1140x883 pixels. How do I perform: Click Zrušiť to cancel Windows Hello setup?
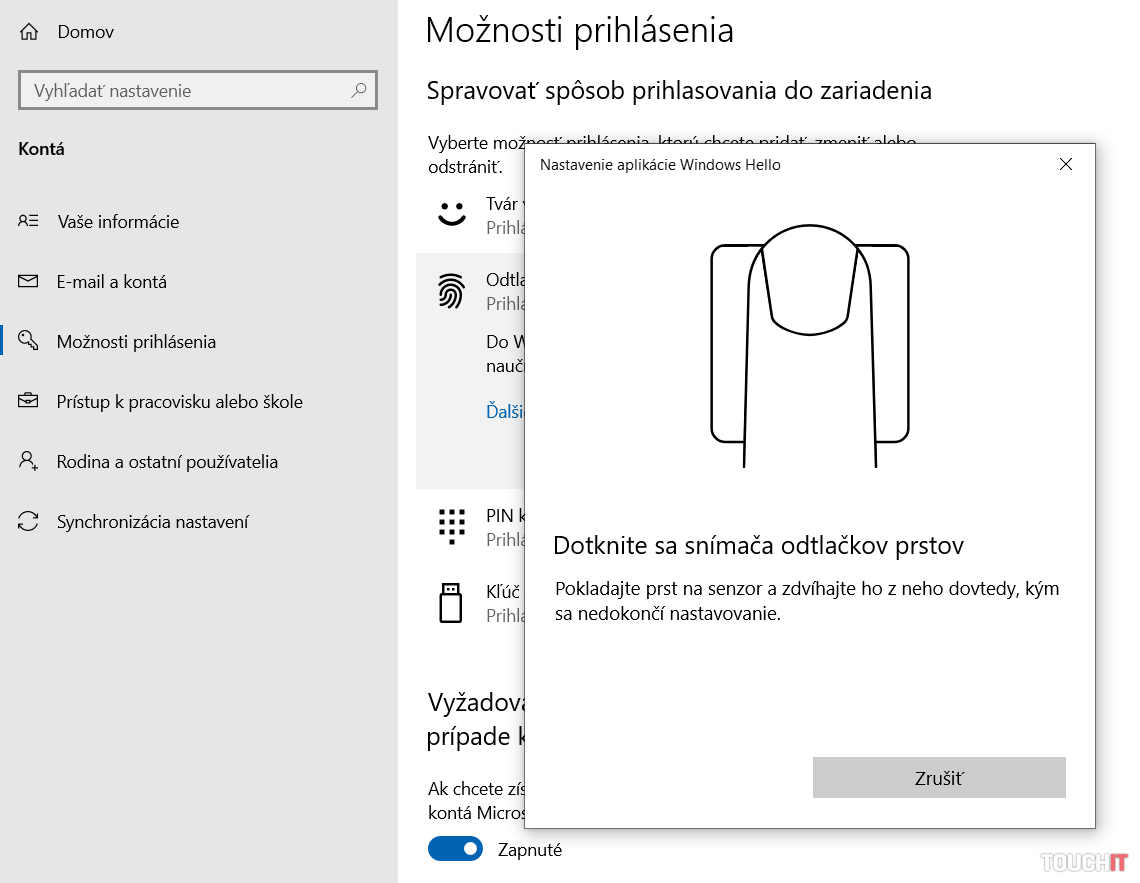(939, 778)
